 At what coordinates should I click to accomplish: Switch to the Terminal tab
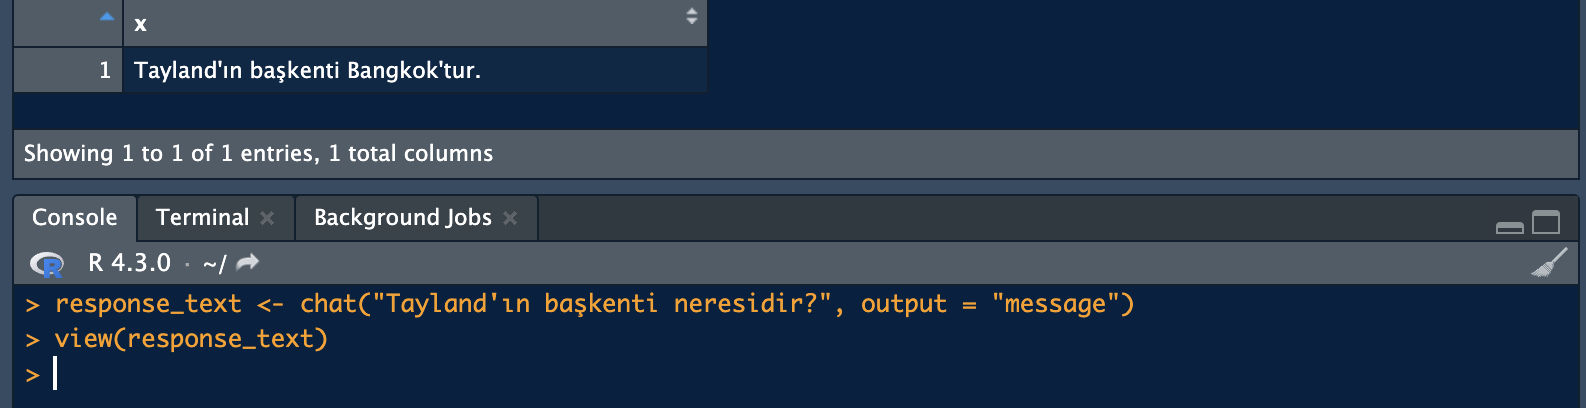point(203,217)
